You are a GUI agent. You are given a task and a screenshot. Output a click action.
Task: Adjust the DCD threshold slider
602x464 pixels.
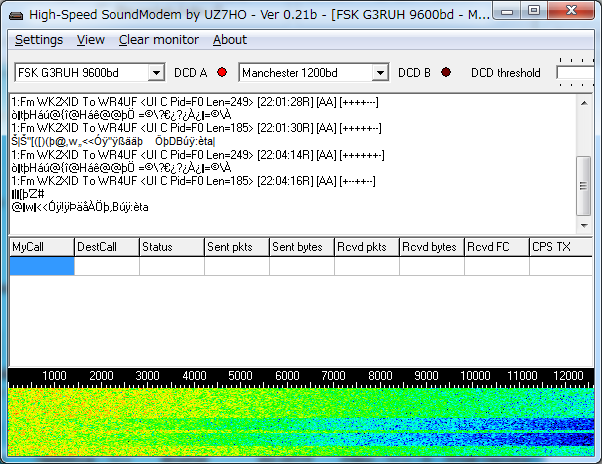click(575, 73)
